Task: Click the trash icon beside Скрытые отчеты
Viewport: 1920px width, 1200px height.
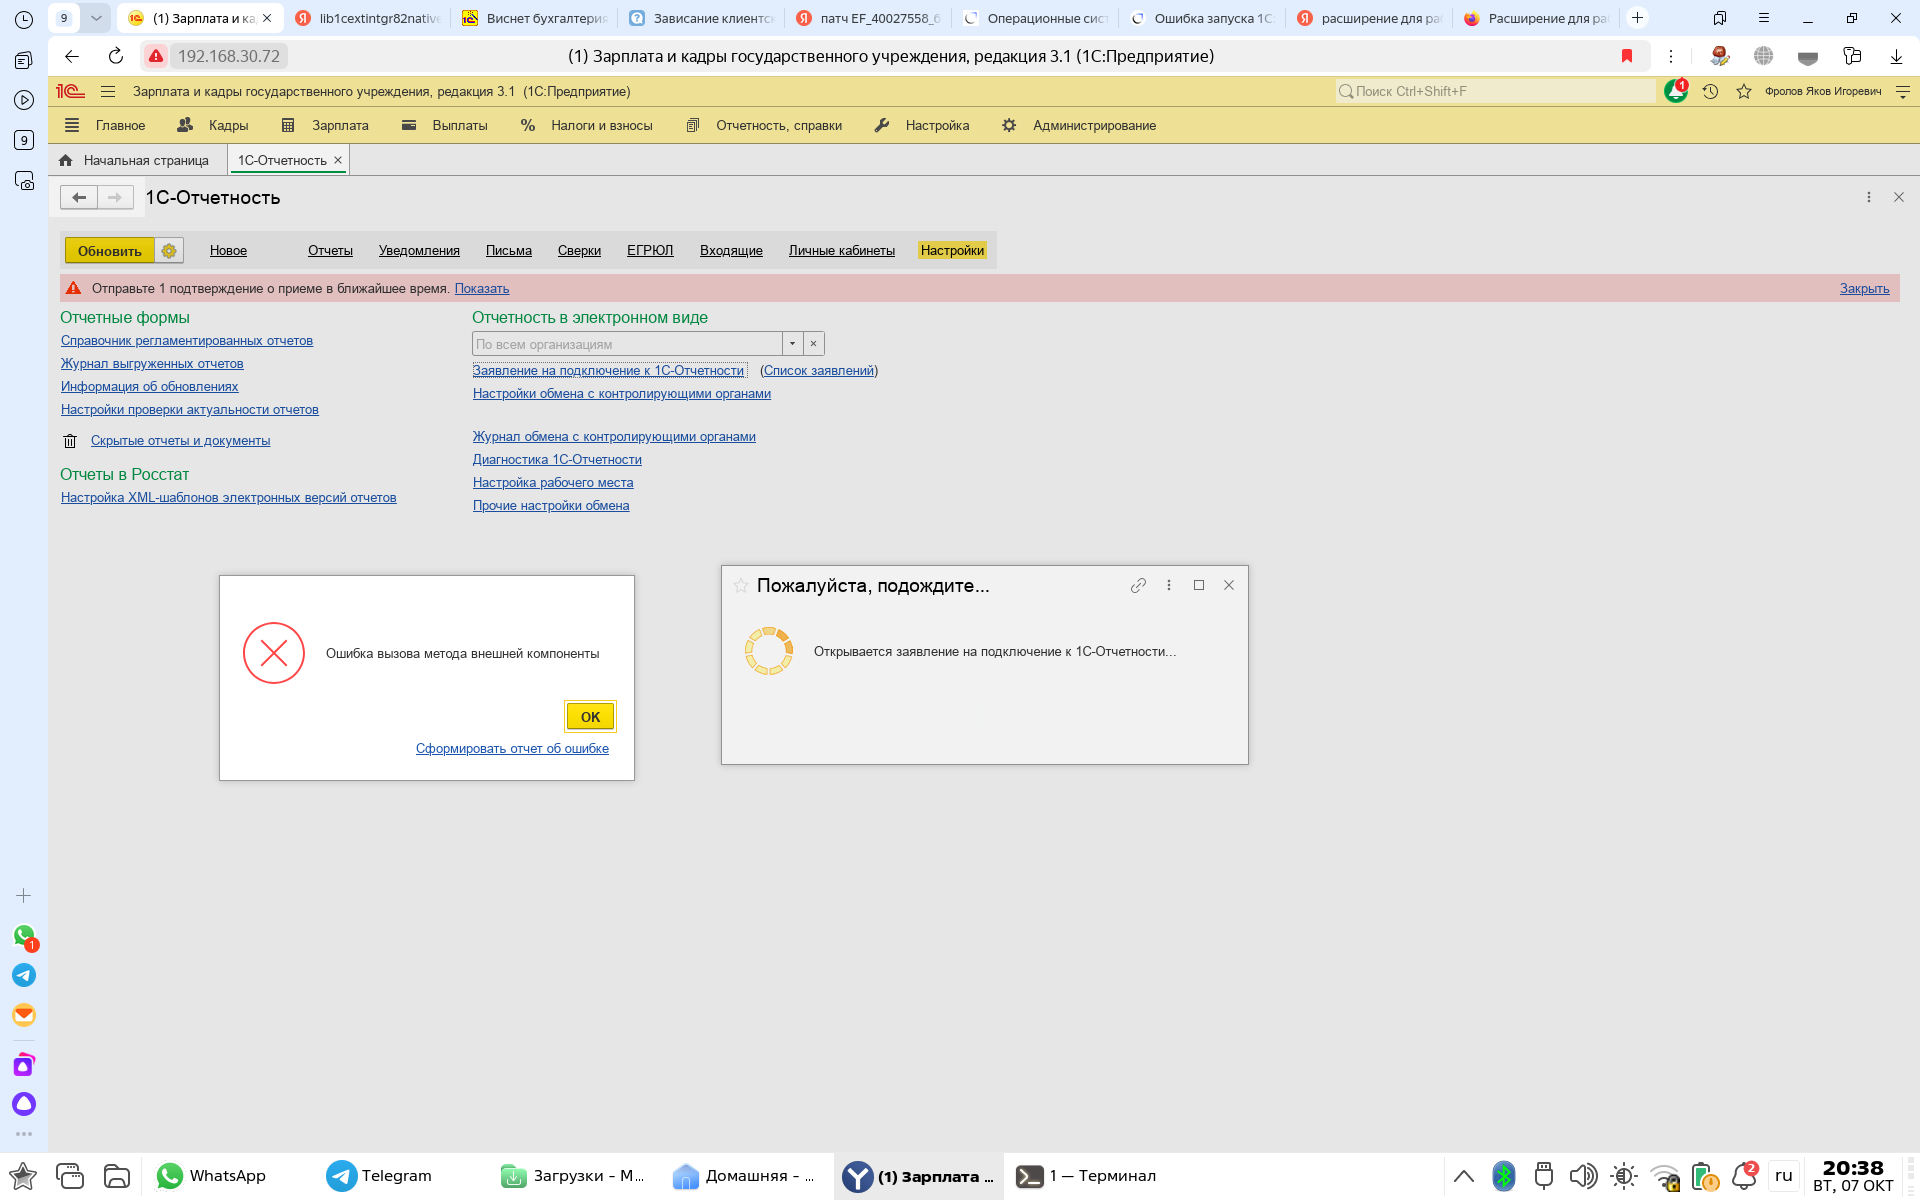Action: click(x=70, y=441)
